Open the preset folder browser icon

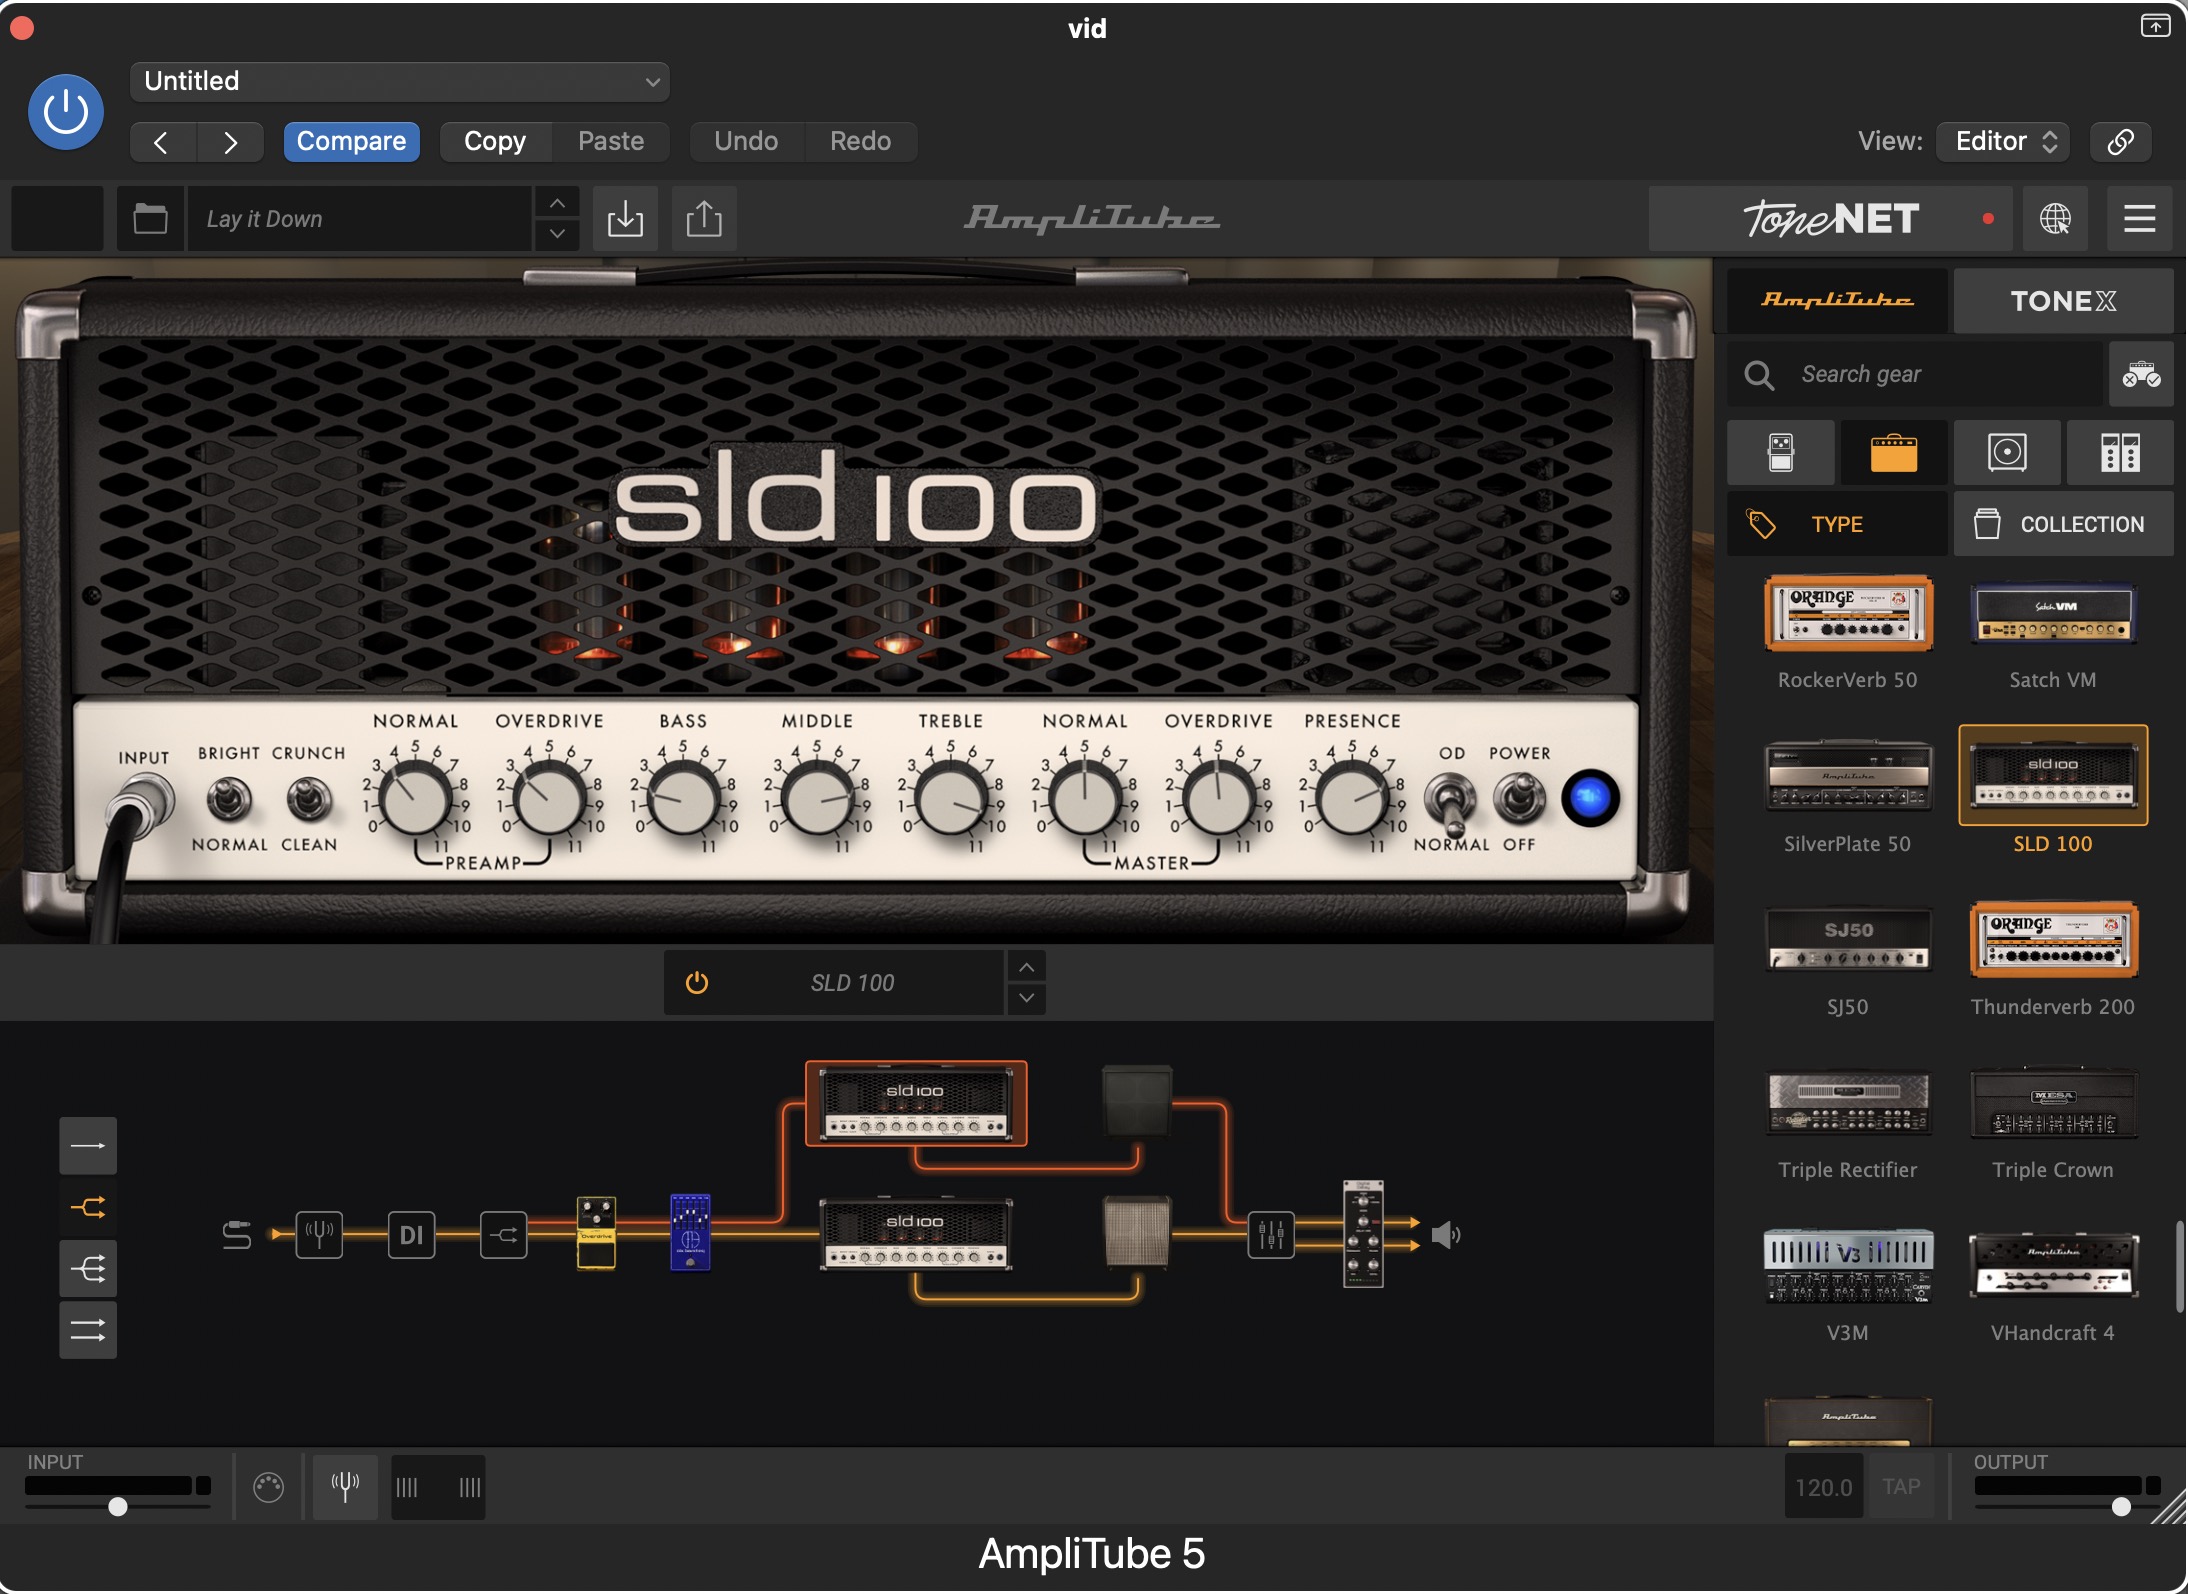[x=150, y=218]
